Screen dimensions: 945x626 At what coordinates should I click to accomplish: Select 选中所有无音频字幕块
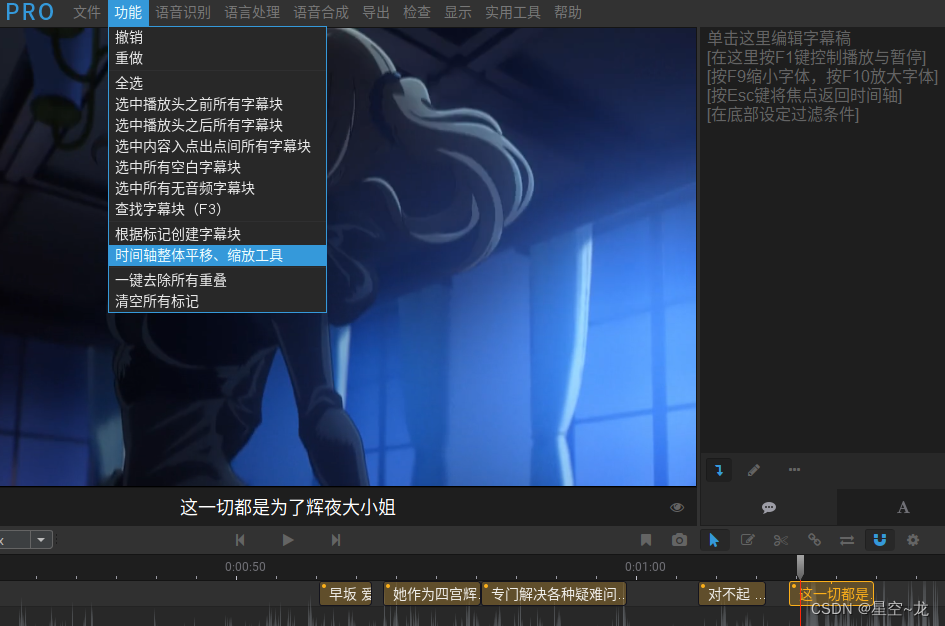[x=217, y=189]
